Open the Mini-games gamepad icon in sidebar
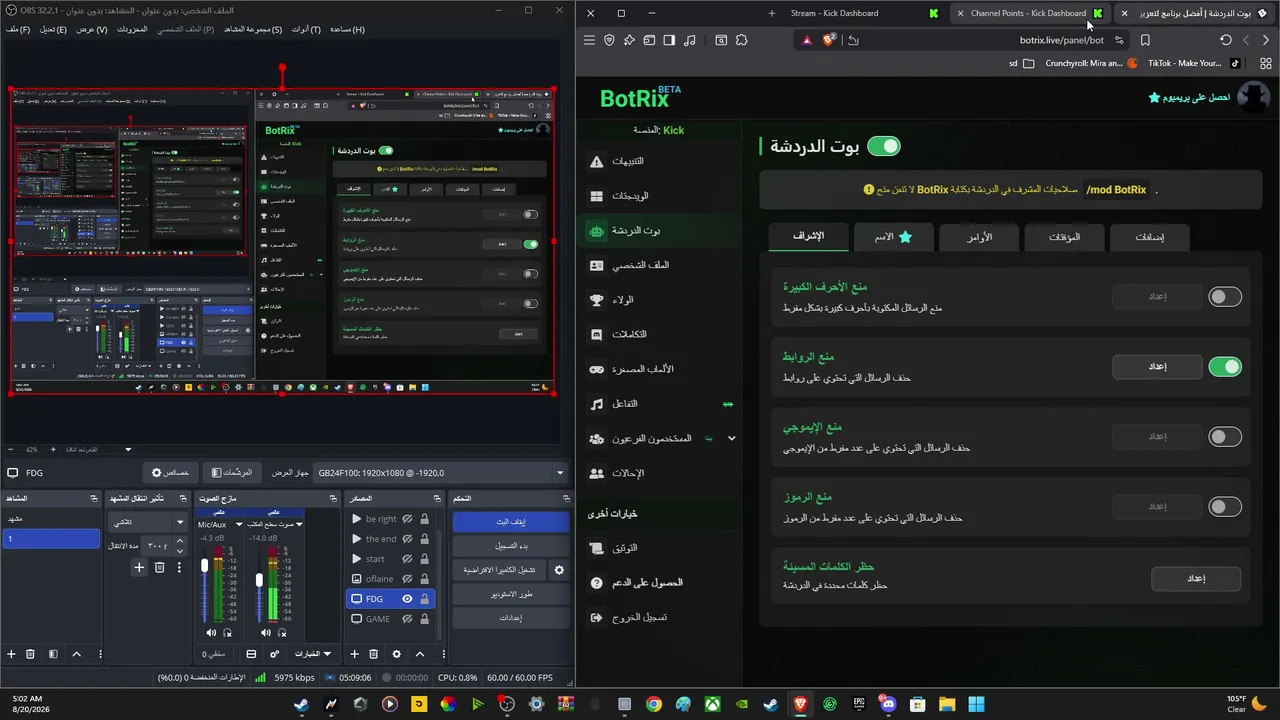 (x=597, y=370)
